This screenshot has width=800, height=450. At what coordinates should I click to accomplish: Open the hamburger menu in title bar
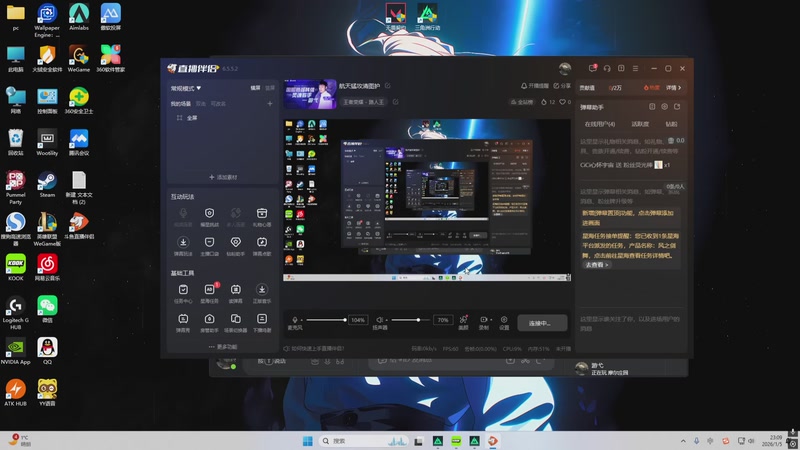(635, 68)
